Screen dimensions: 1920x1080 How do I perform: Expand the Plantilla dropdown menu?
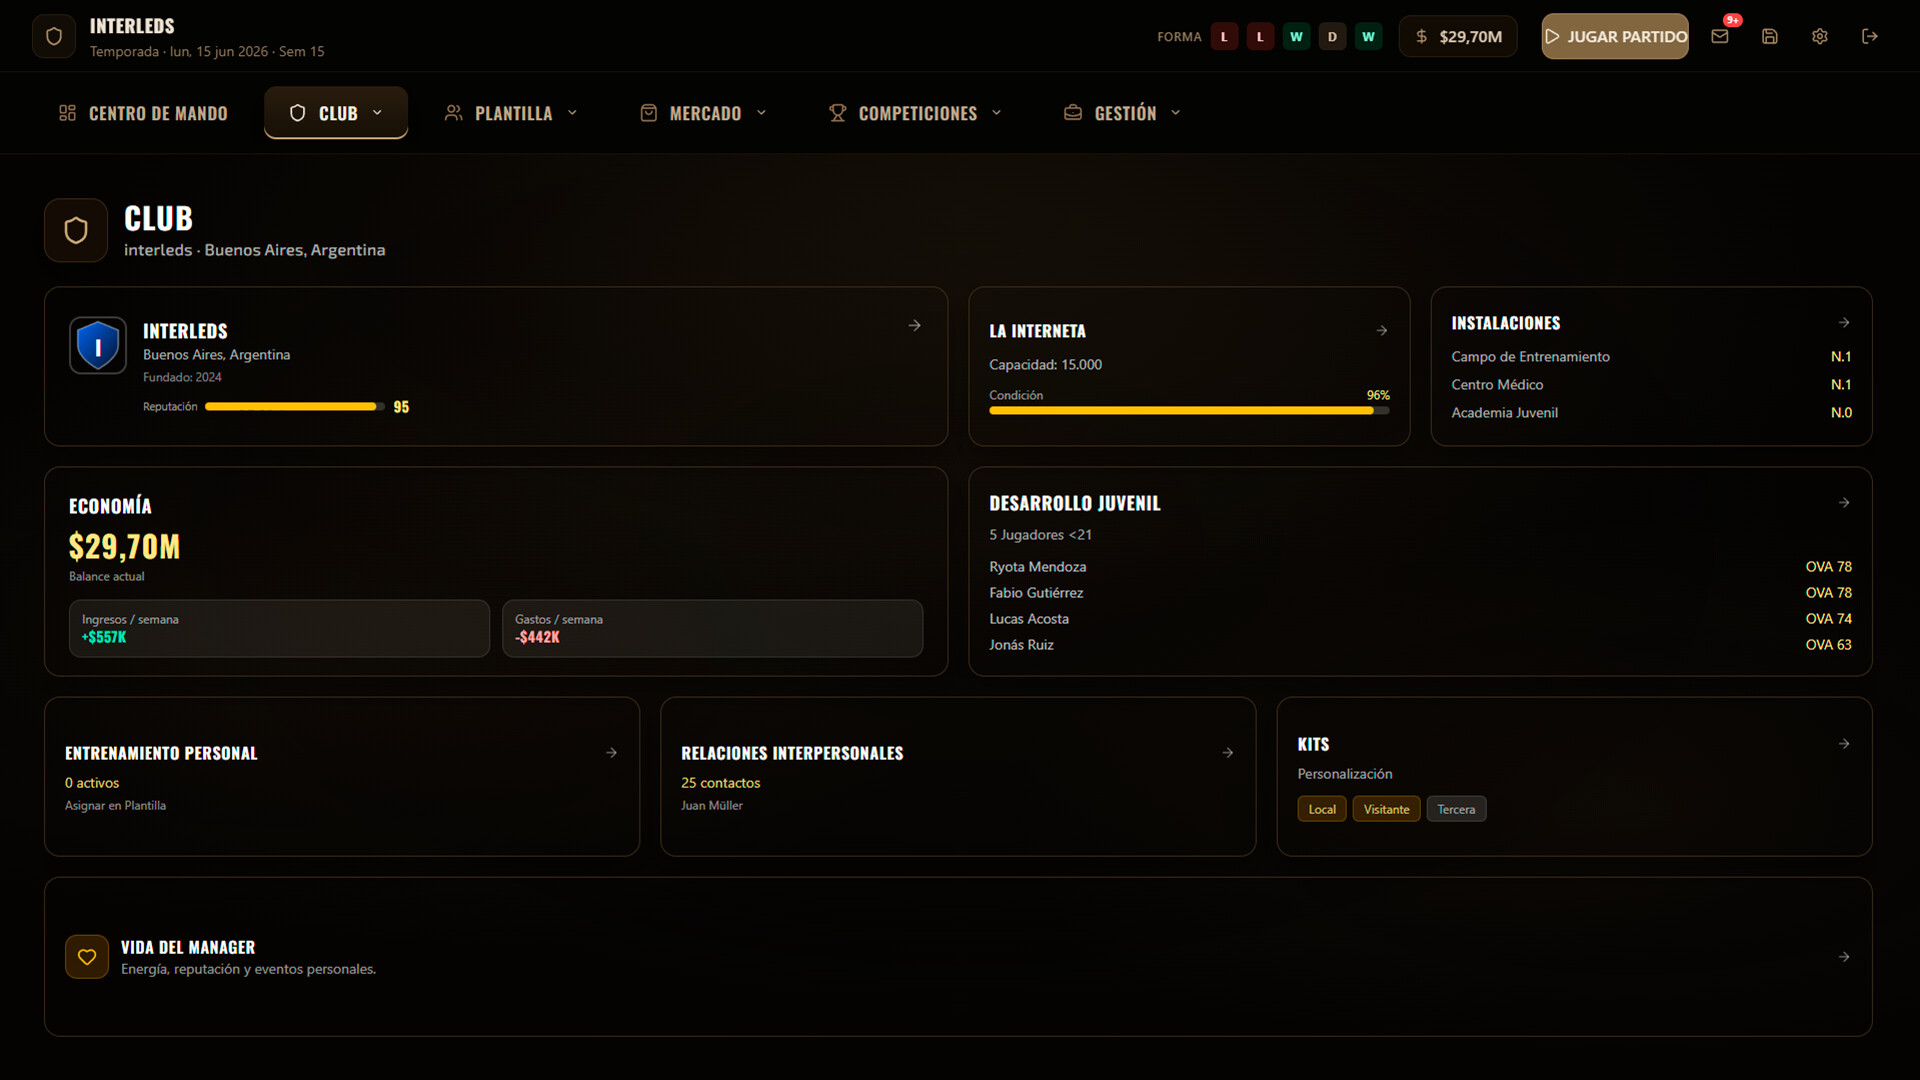tap(512, 113)
